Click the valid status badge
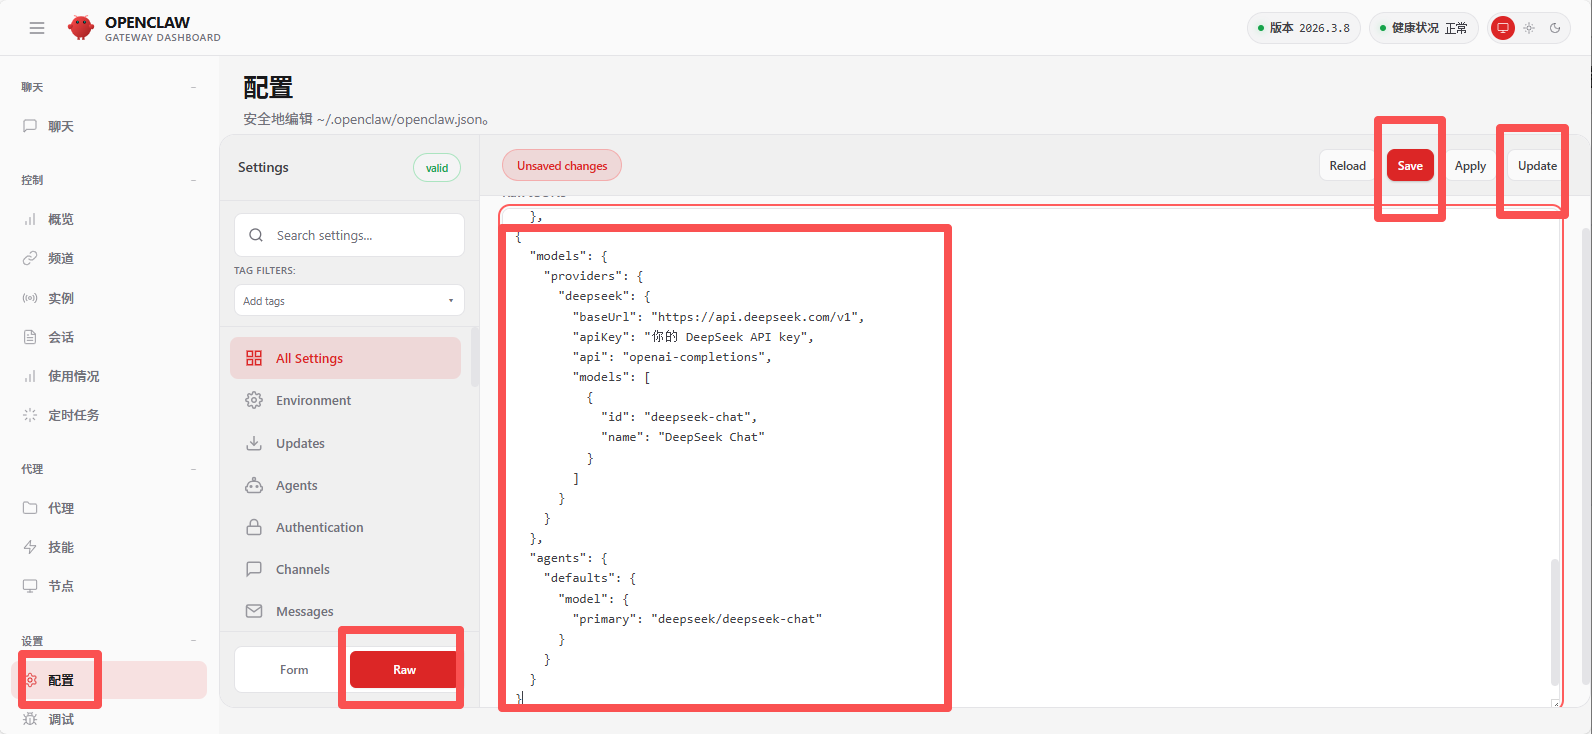Viewport: 1592px width, 734px height. pyautogui.click(x=437, y=168)
